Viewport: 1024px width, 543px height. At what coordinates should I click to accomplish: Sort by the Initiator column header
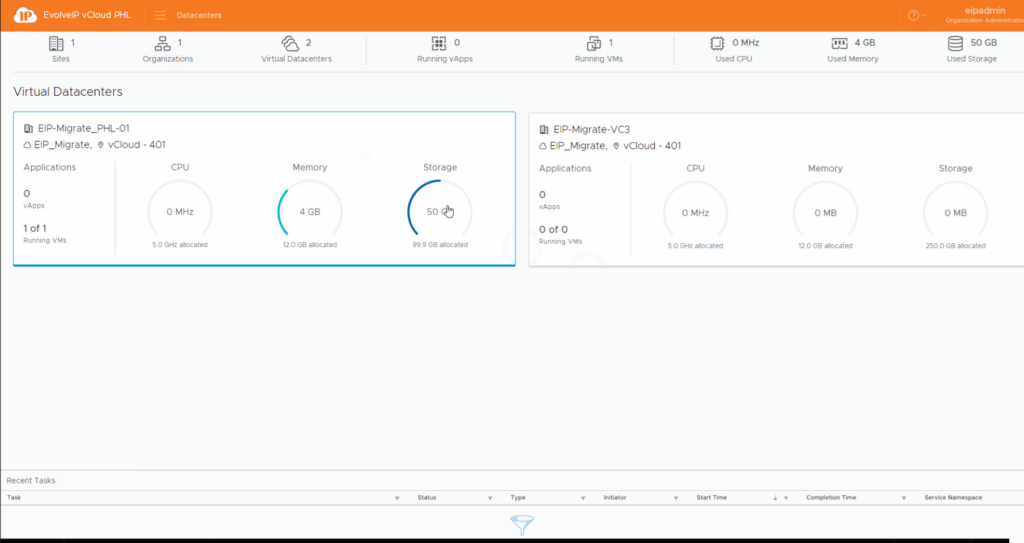click(615, 497)
